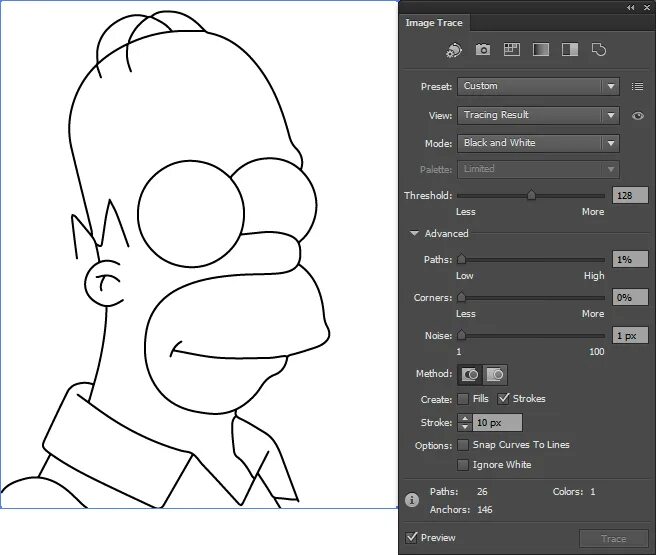Enable the Ignore White checkbox
Image resolution: width=656 pixels, height=555 pixels.
pyautogui.click(x=463, y=465)
